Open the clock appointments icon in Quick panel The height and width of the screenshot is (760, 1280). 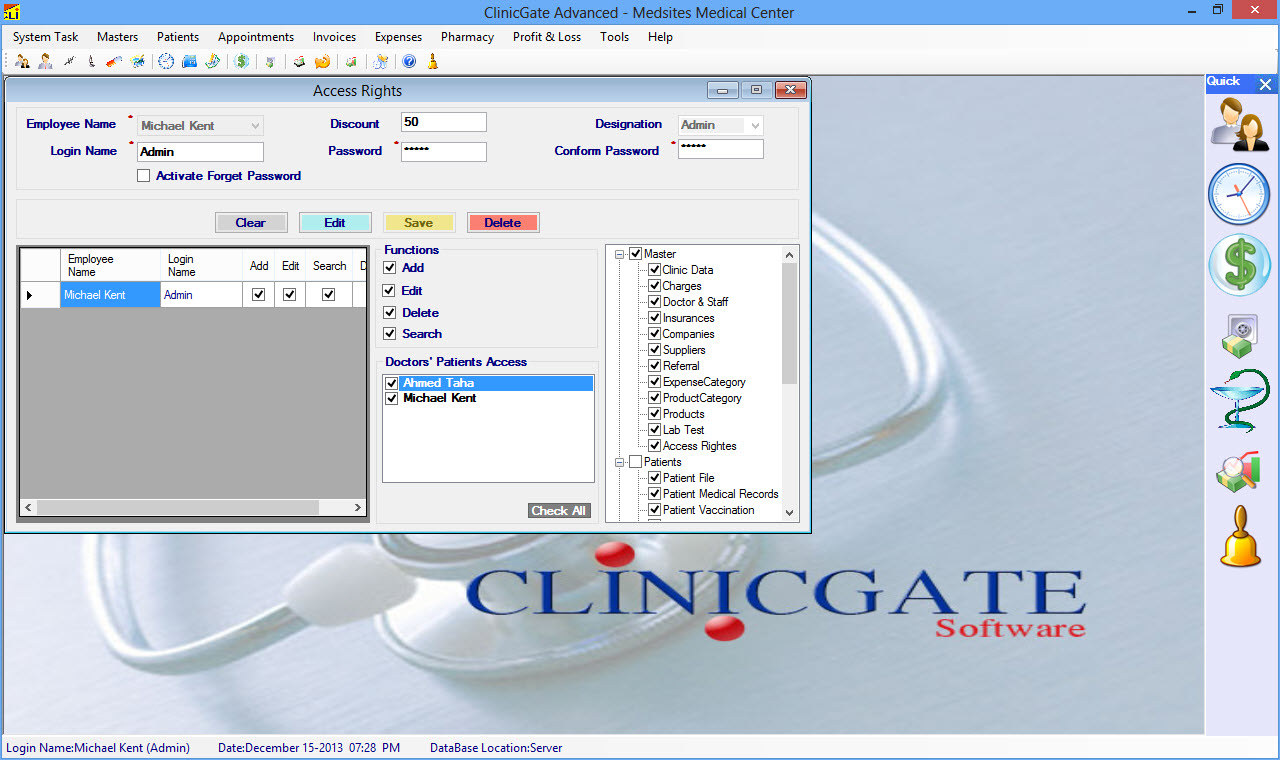[1239, 194]
